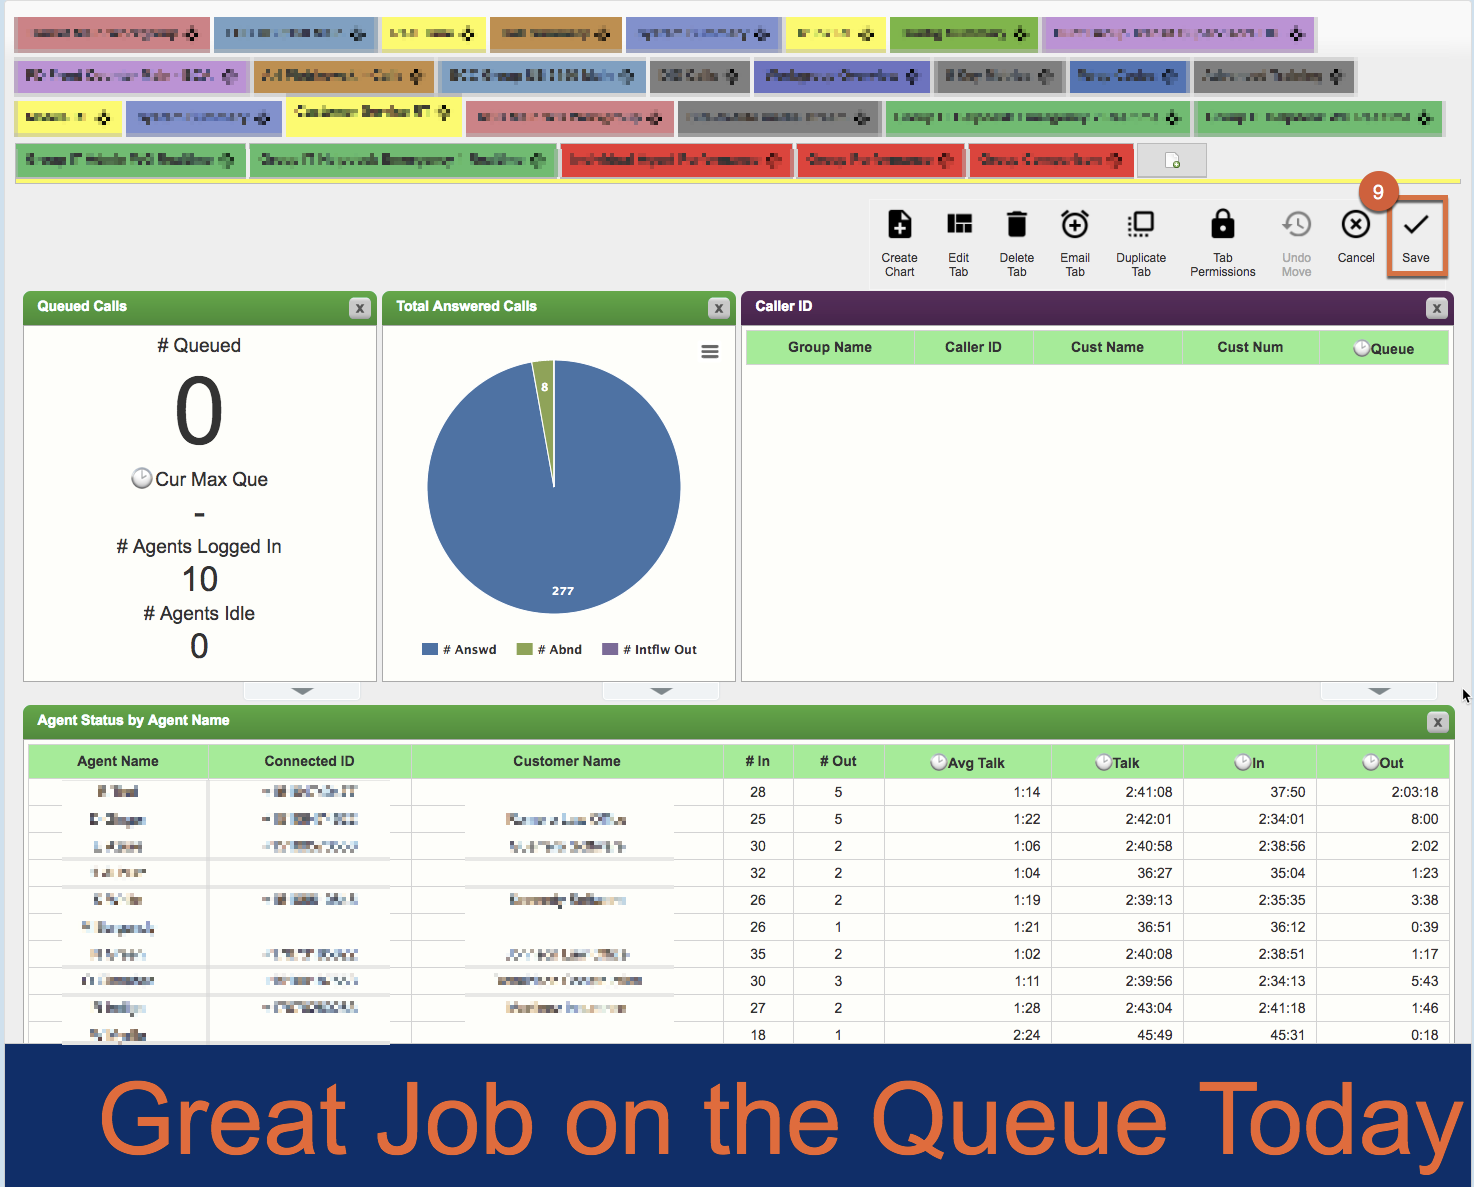
Task: Expand the chevron below Total Answered Calls widget
Action: (x=661, y=691)
